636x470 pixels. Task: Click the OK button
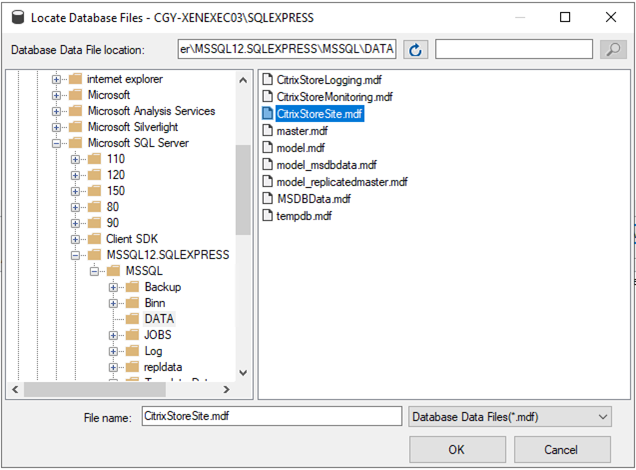pos(458,450)
